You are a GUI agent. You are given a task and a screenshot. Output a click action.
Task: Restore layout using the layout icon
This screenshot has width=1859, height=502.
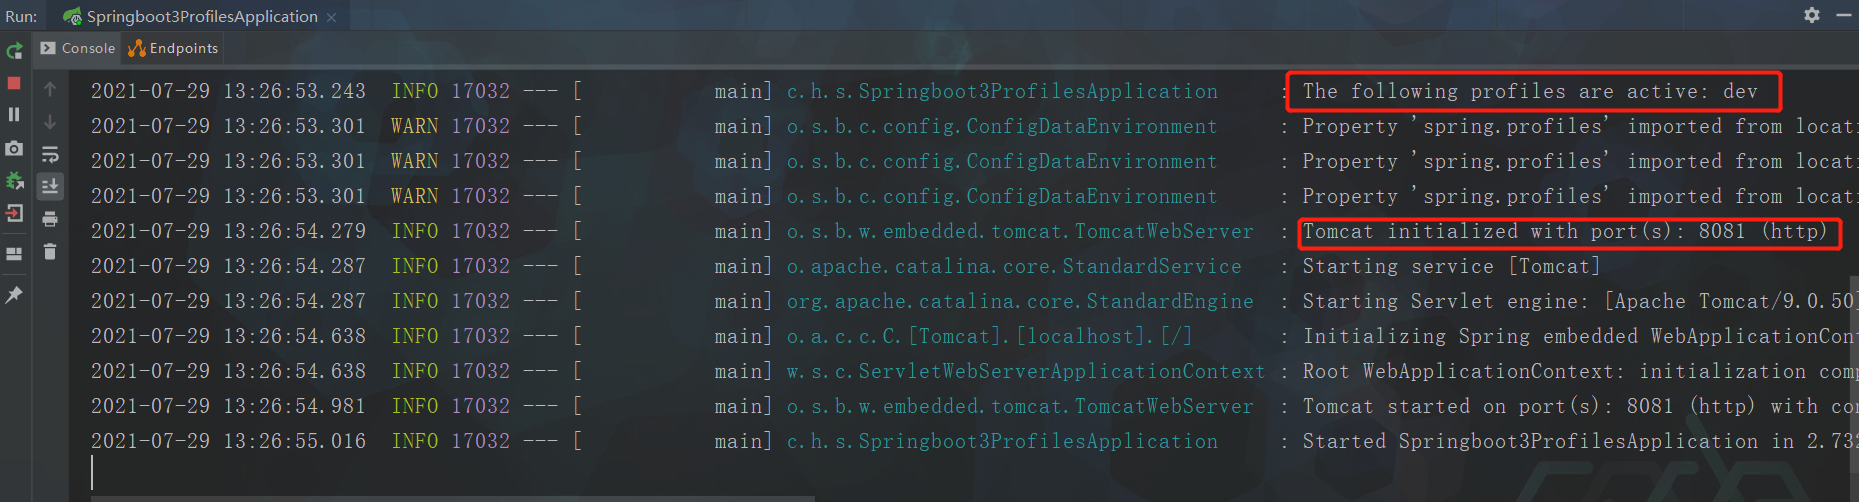click(x=14, y=254)
